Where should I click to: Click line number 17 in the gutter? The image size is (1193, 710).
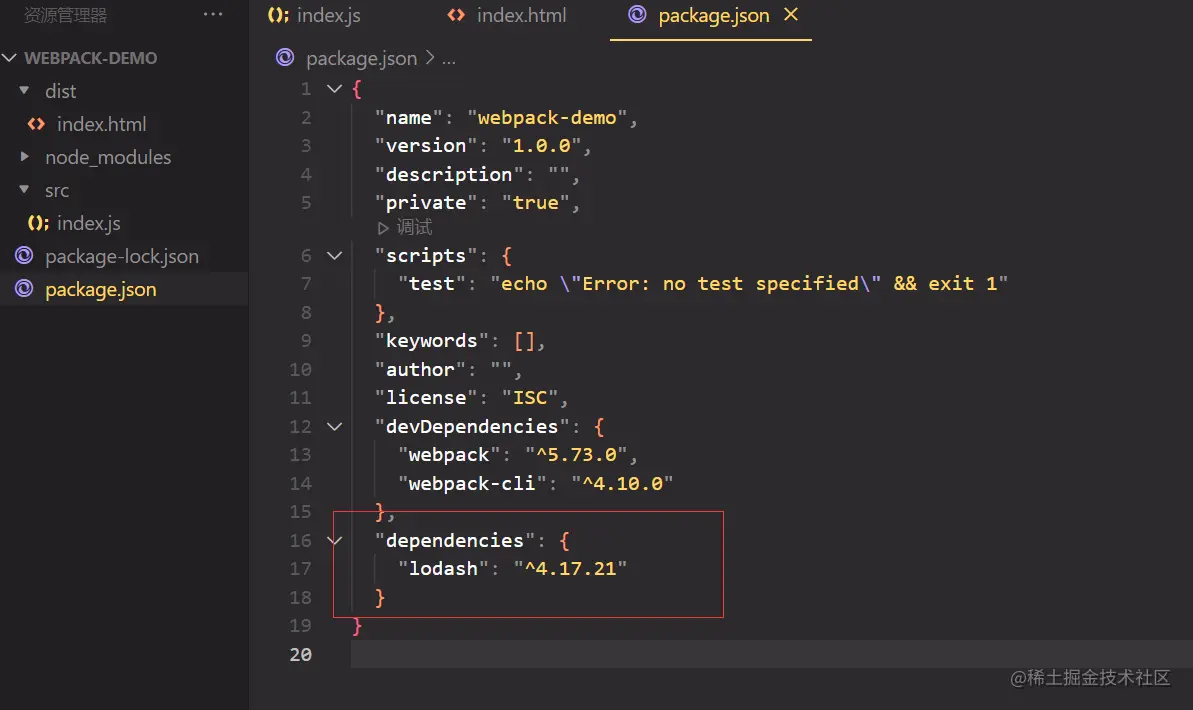coord(301,568)
